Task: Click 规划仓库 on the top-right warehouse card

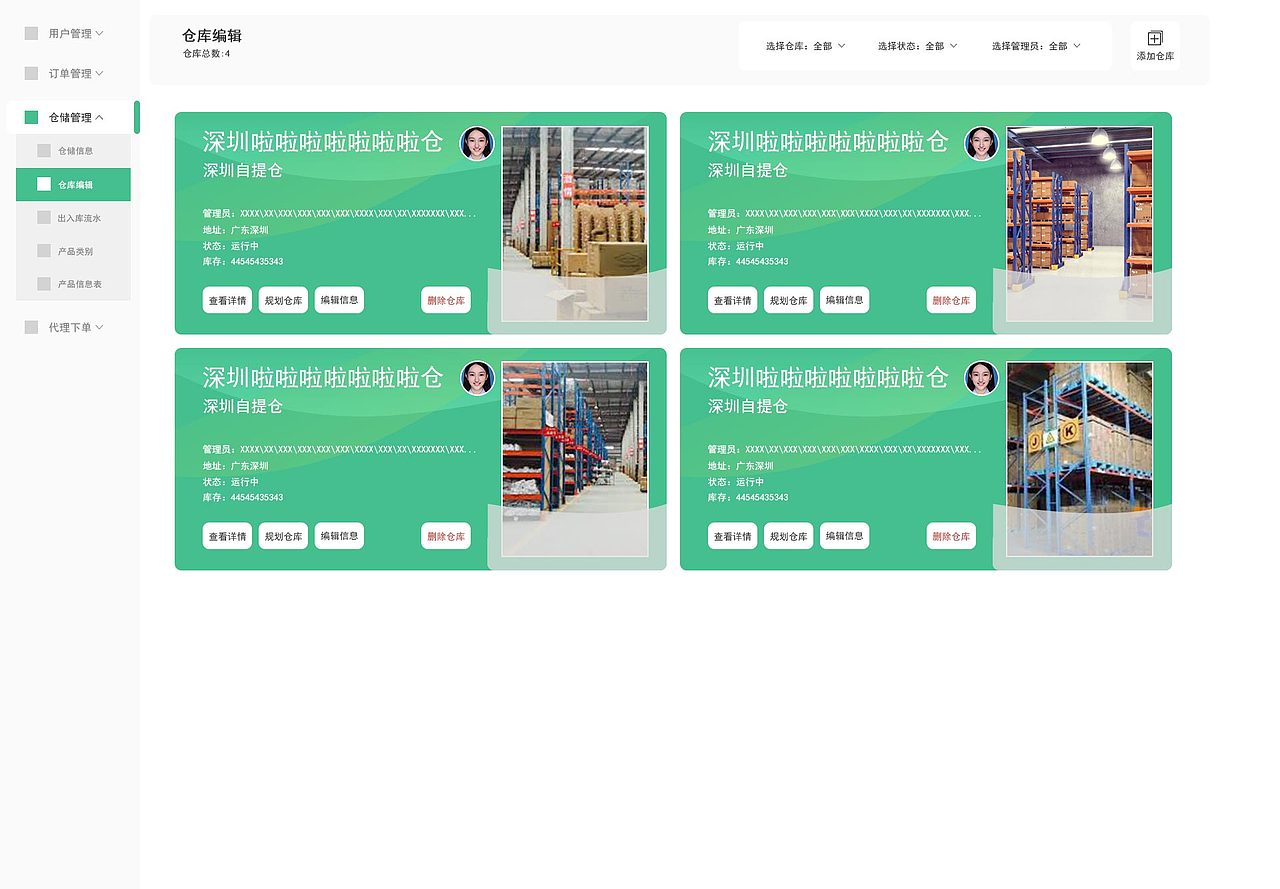Action: click(789, 300)
